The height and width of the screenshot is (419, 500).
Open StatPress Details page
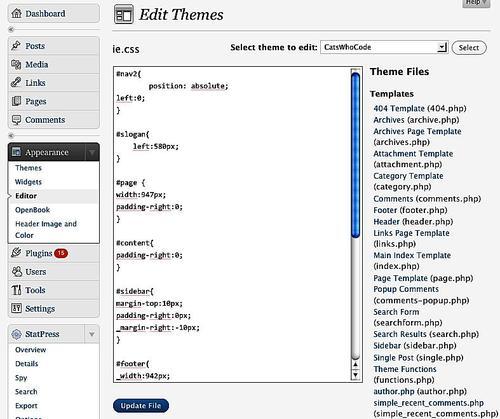(x=26, y=364)
